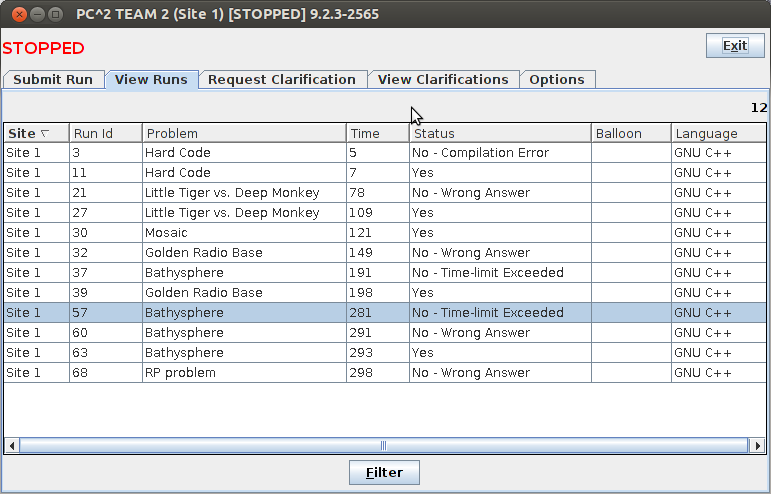
Task: Click the Status column header
Action: click(x=500, y=134)
